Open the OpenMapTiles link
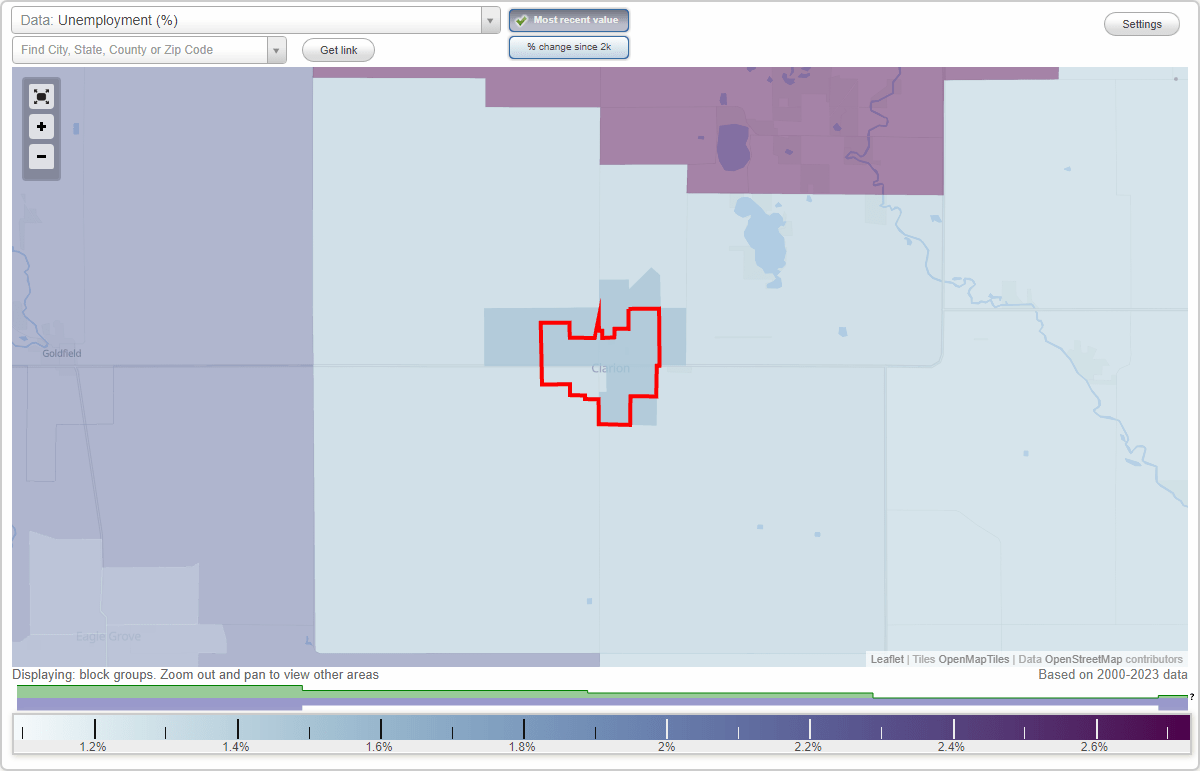 pos(973,659)
